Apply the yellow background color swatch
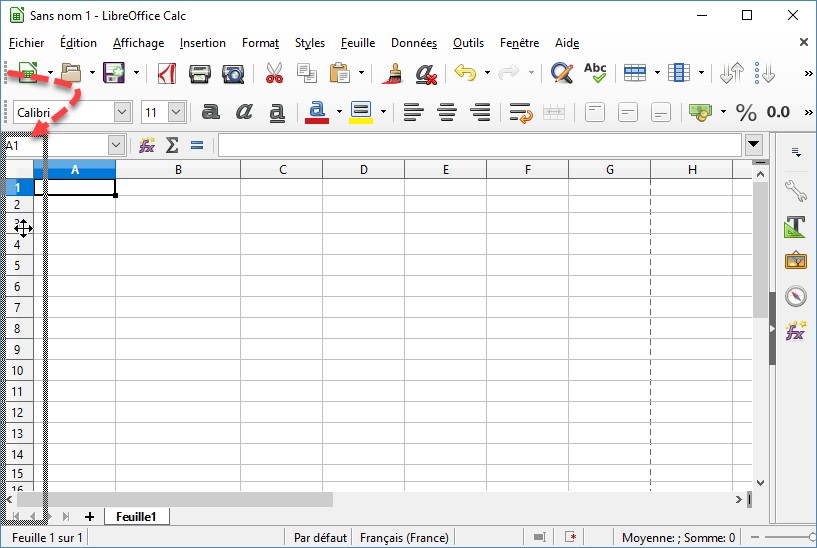 [x=360, y=112]
